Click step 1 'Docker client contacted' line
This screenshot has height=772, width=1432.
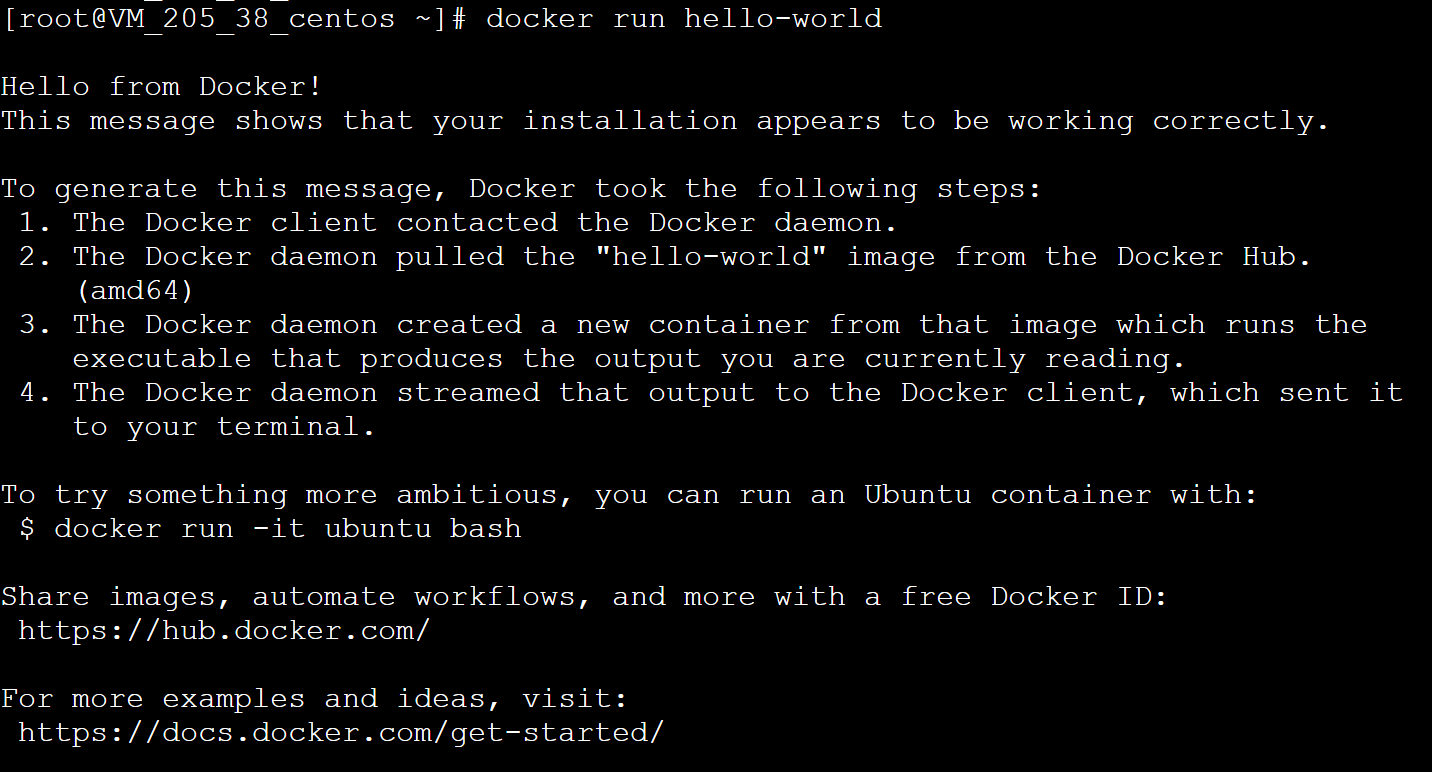point(459,223)
